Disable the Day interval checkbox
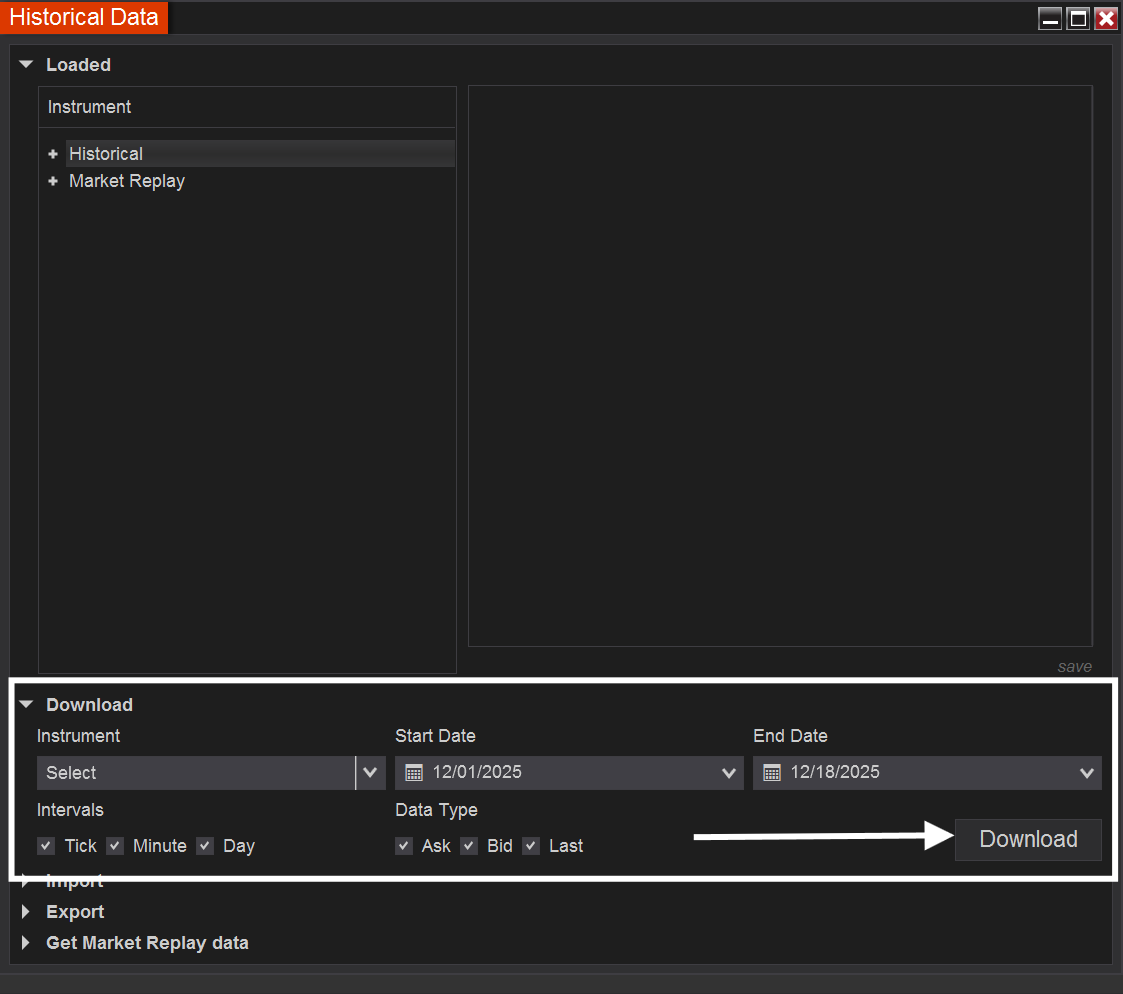 click(x=205, y=846)
